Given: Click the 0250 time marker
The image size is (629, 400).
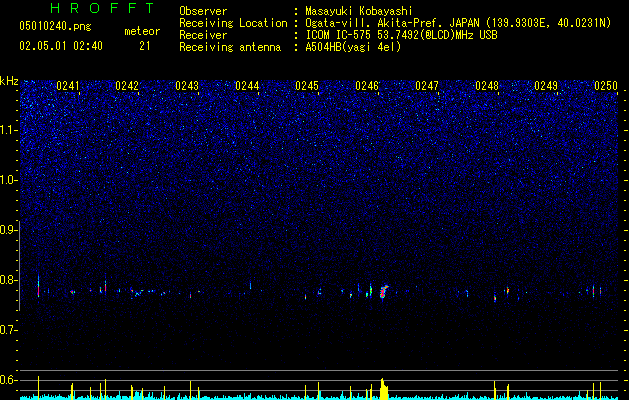Looking at the screenshot, I should (606, 86).
